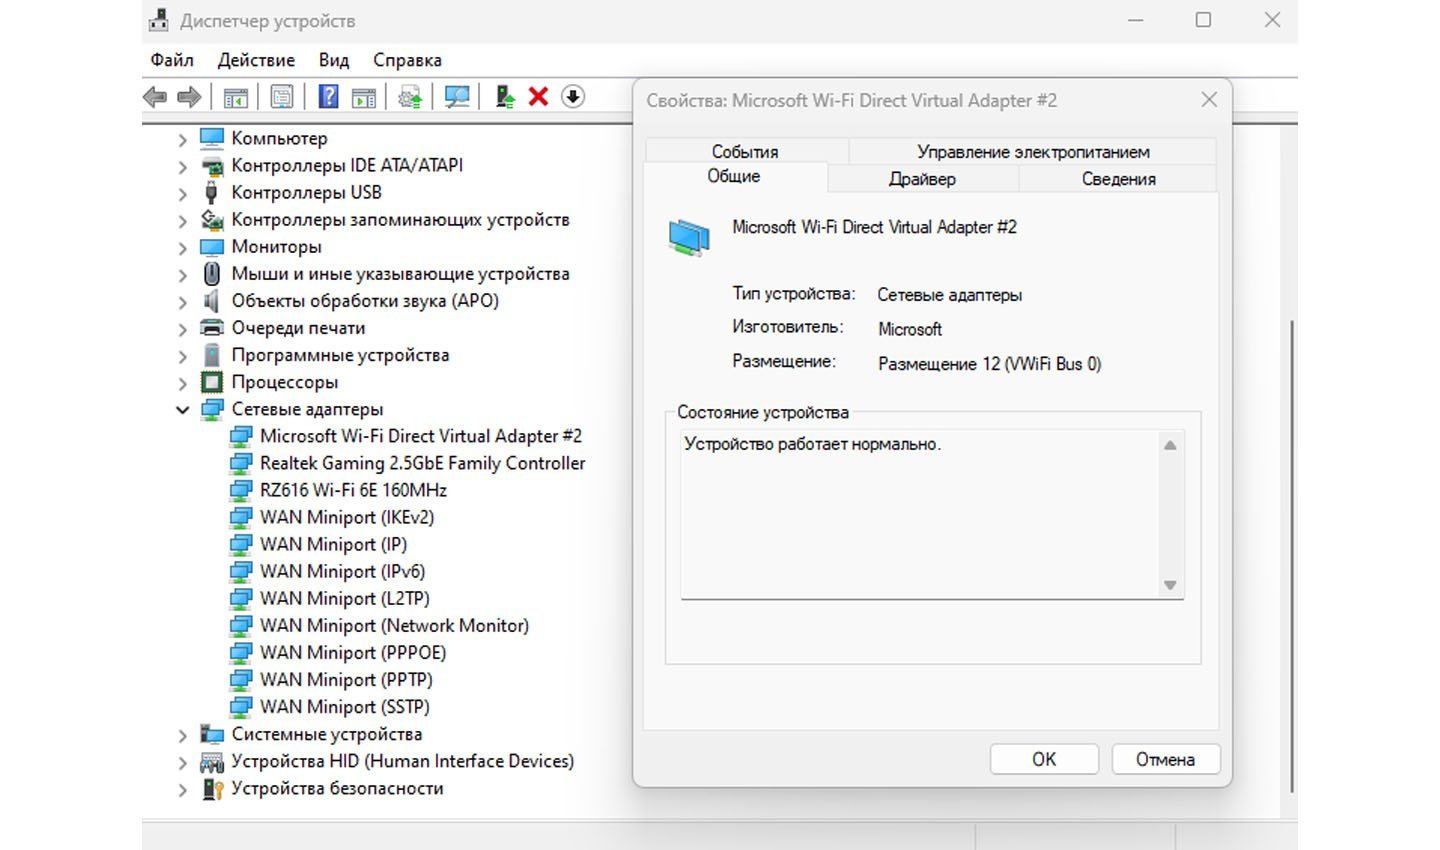Screen dimensions: 1440x850
Task: Open the Вид menu
Action: coord(334,60)
